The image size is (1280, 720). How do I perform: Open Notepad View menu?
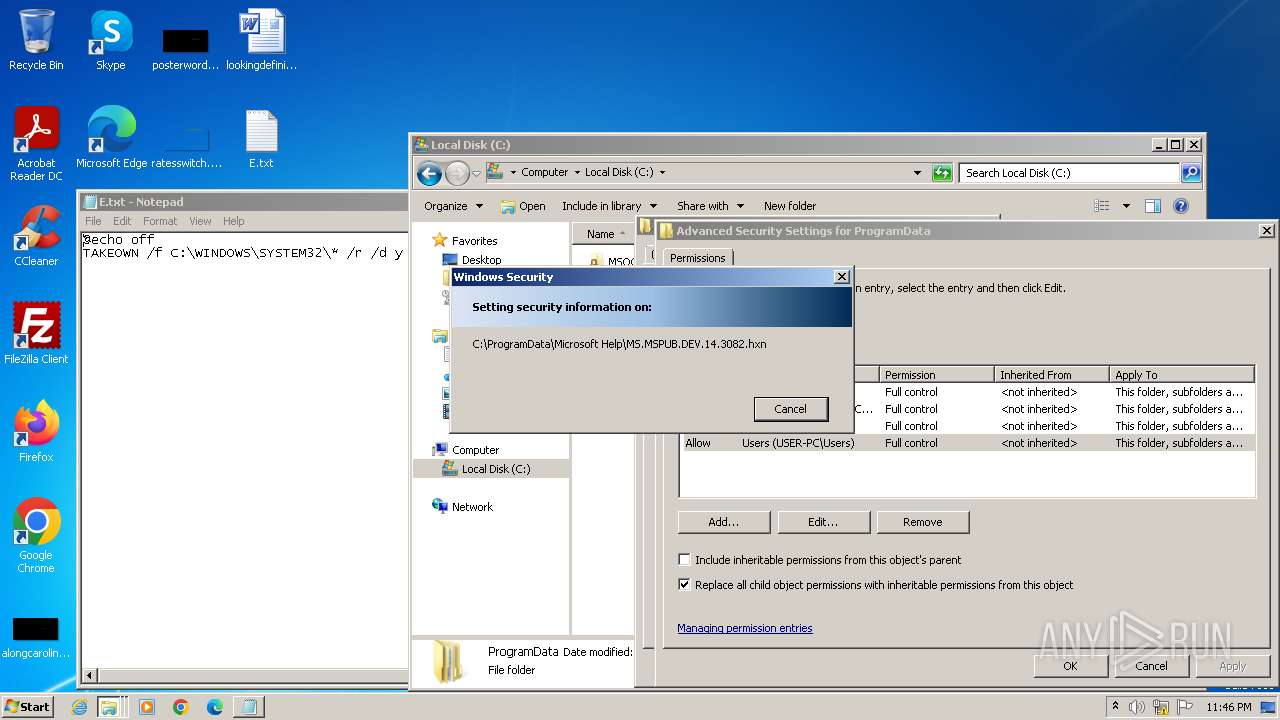click(200, 221)
